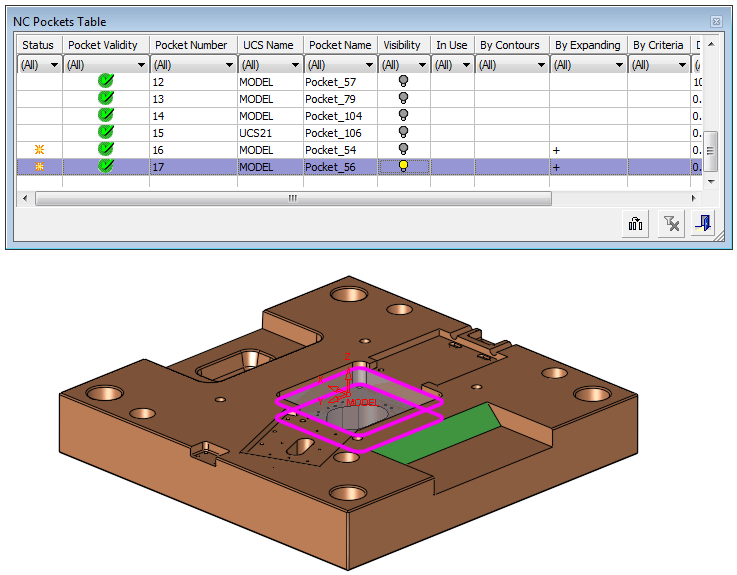
Task: Click the status star icon in row 16
Action: click(x=40, y=150)
